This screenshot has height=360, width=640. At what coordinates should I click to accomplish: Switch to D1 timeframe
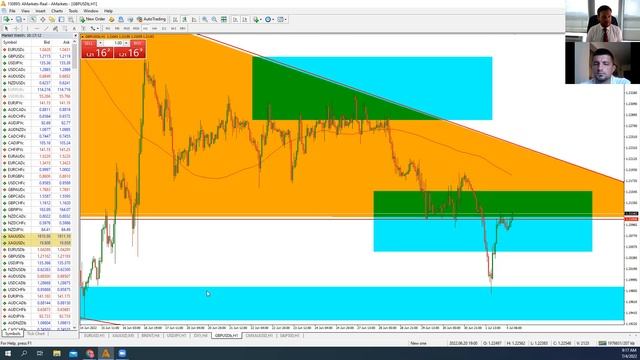(x=164, y=29)
